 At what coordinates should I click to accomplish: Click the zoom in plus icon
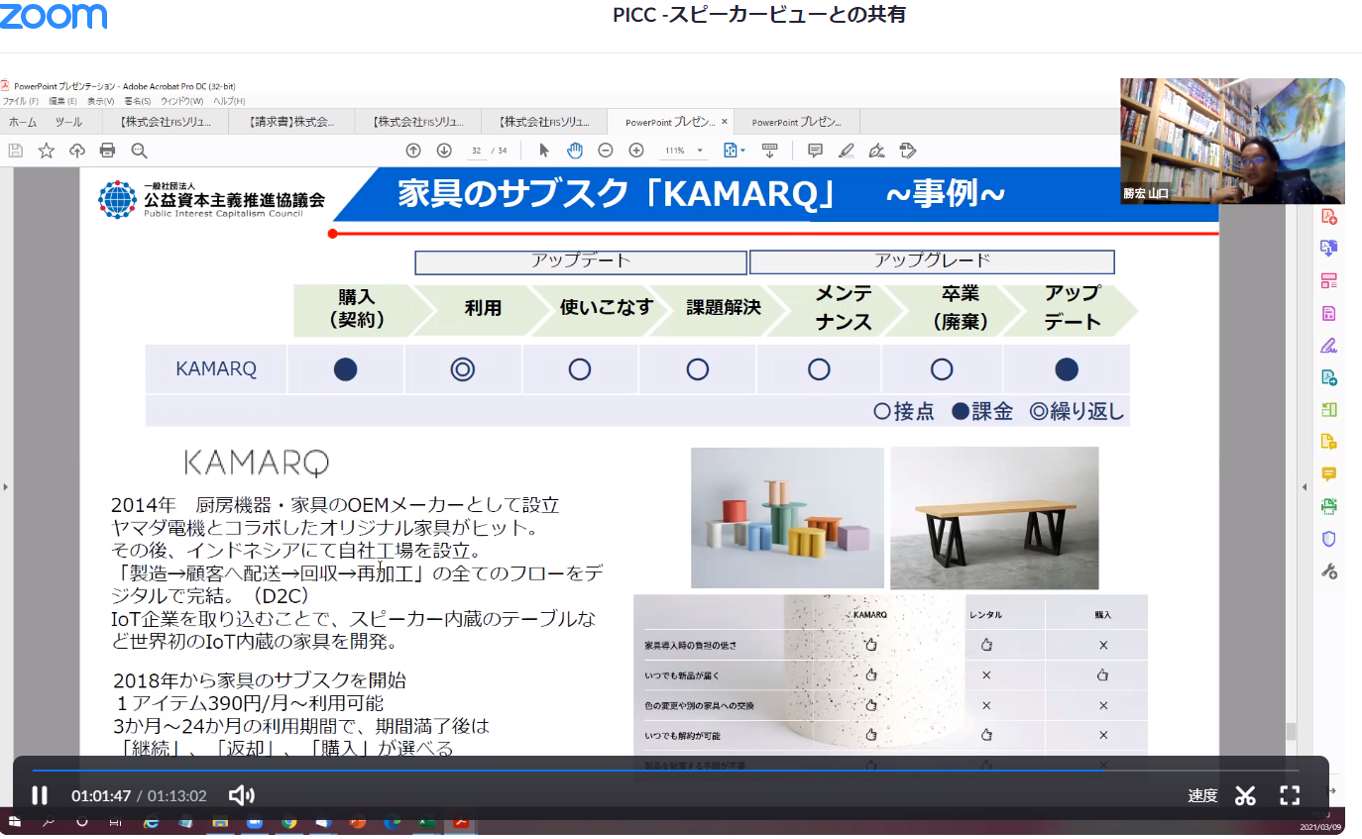pyautogui.click(x=636, y=151)
